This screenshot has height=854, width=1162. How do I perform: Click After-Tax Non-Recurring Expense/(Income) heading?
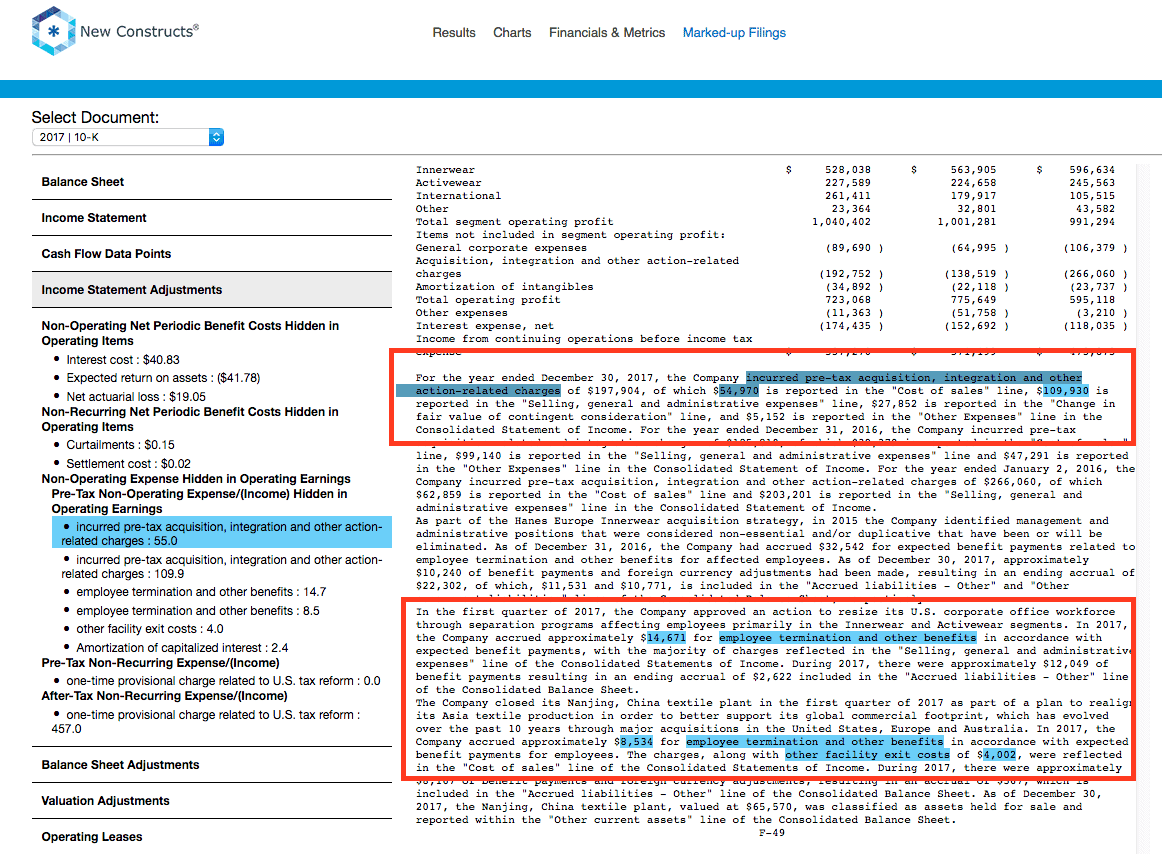(x=165, y=695)
